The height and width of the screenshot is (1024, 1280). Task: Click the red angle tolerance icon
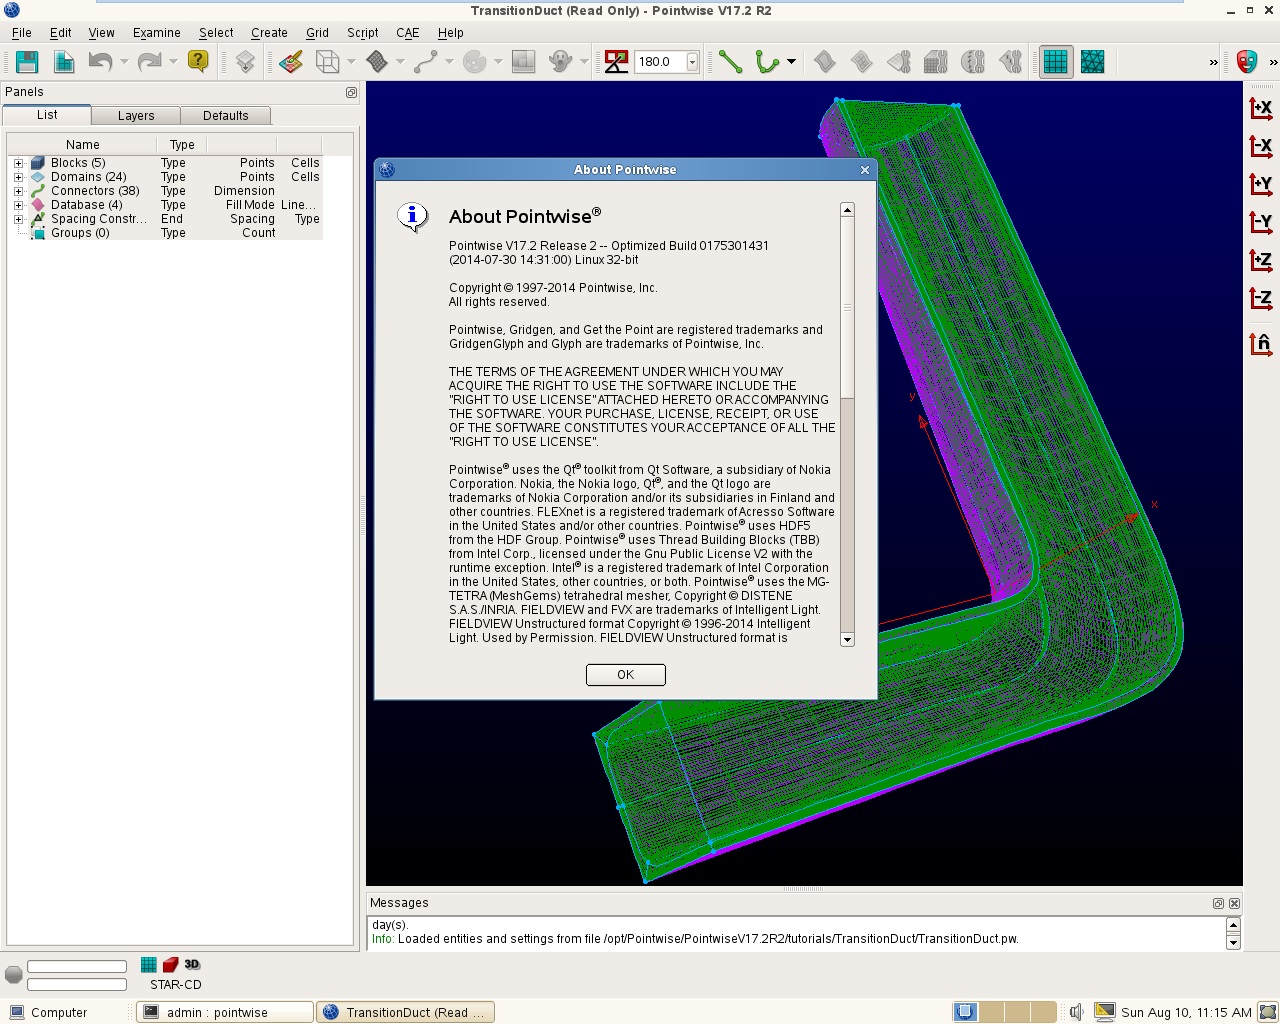[x=617, y=62]
